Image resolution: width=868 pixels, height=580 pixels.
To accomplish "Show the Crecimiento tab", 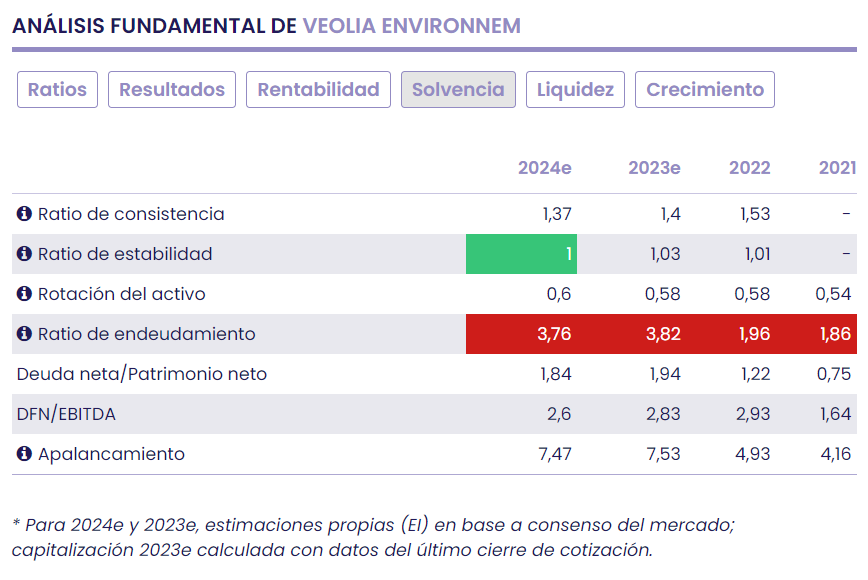I will (x=704, y=89).
